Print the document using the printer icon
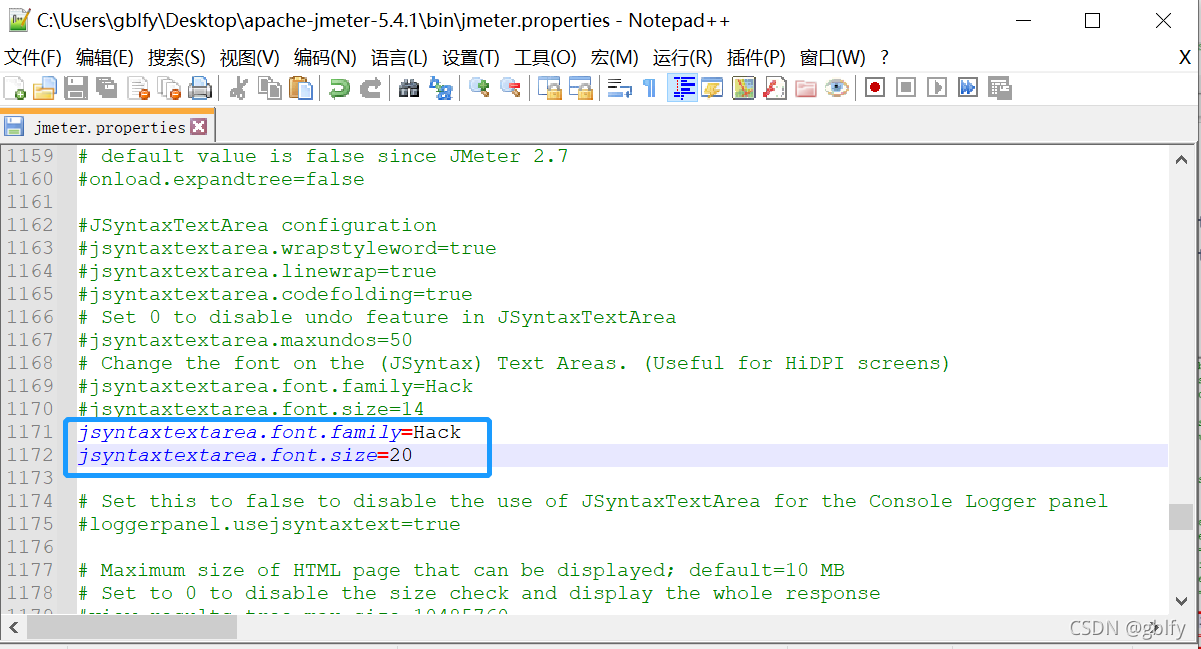This screenshot has height=649, width=1201. click(x=200, y=88)
